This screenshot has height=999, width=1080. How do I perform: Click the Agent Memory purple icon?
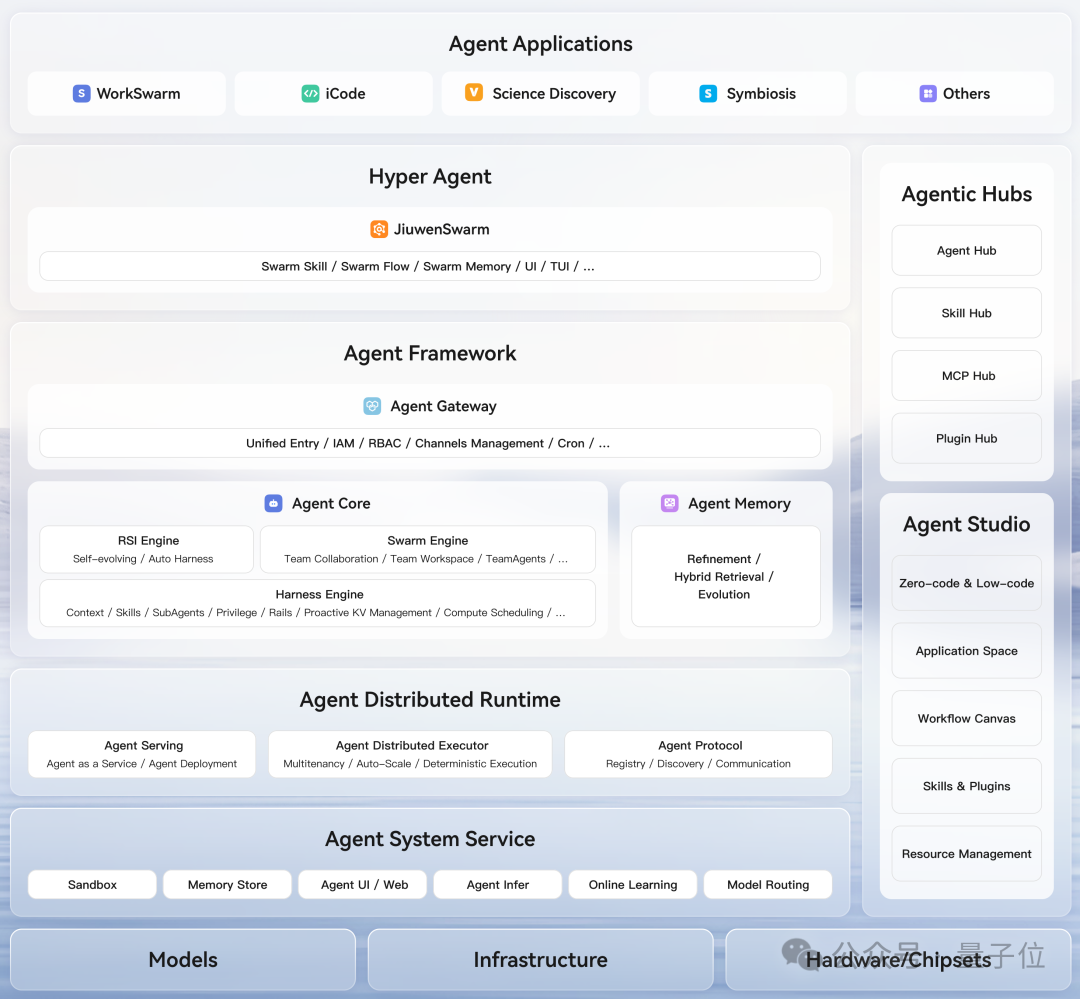(669, 503)
